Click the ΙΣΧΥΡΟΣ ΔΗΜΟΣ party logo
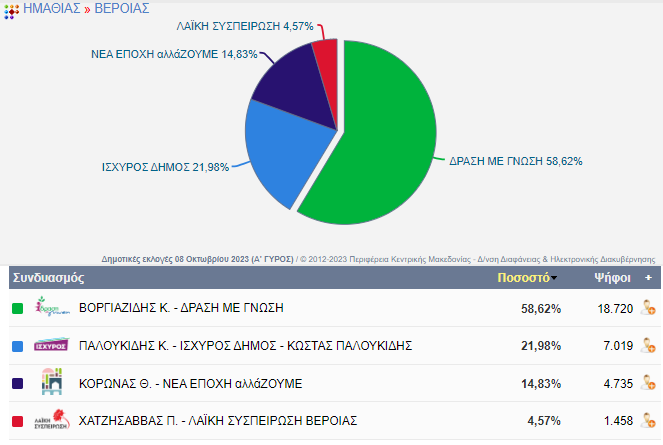The image size is (663, 445). [51, 346]
